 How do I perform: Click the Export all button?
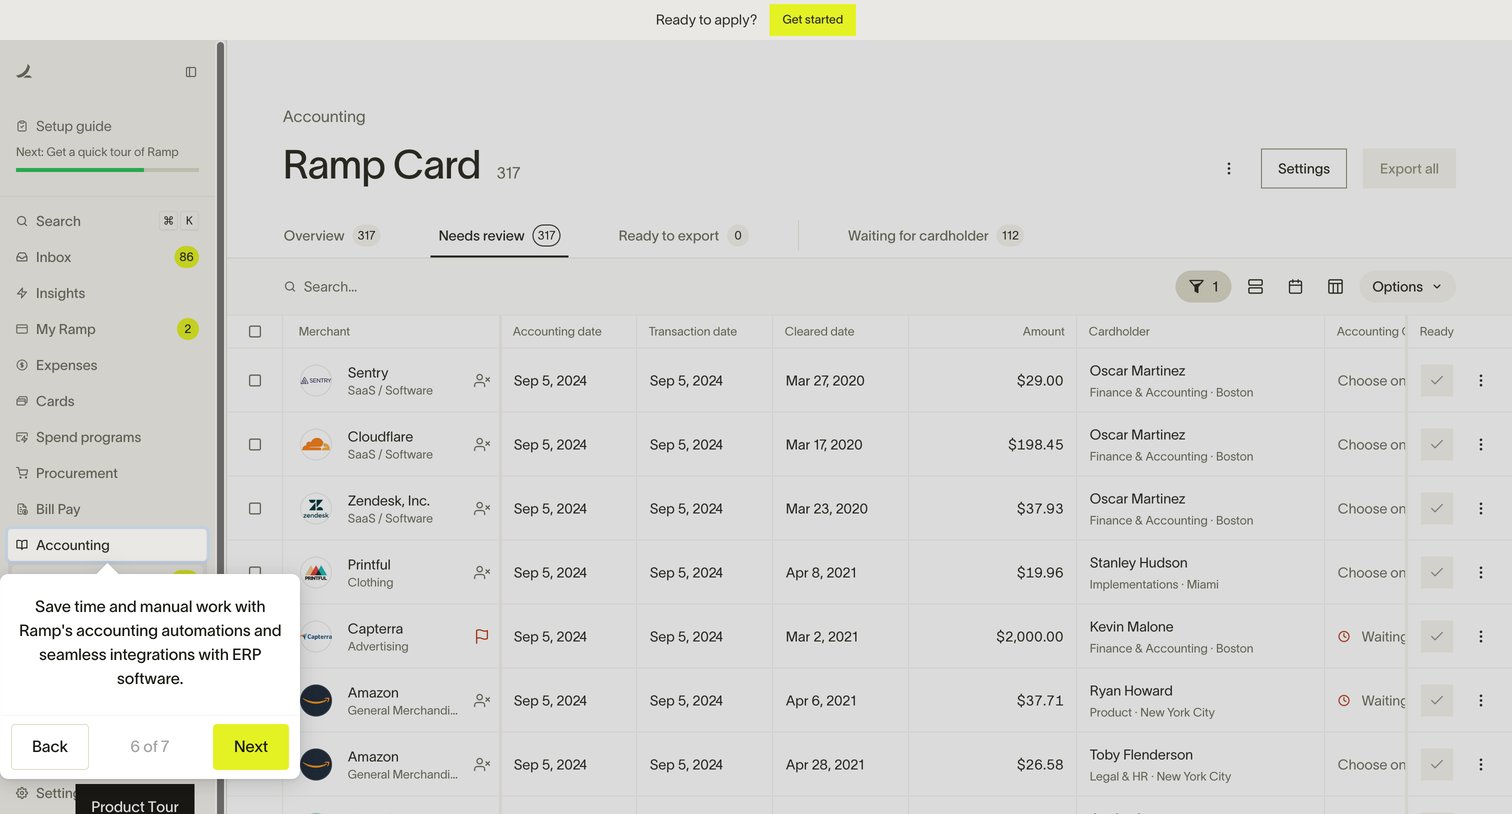click(1409, 169)
